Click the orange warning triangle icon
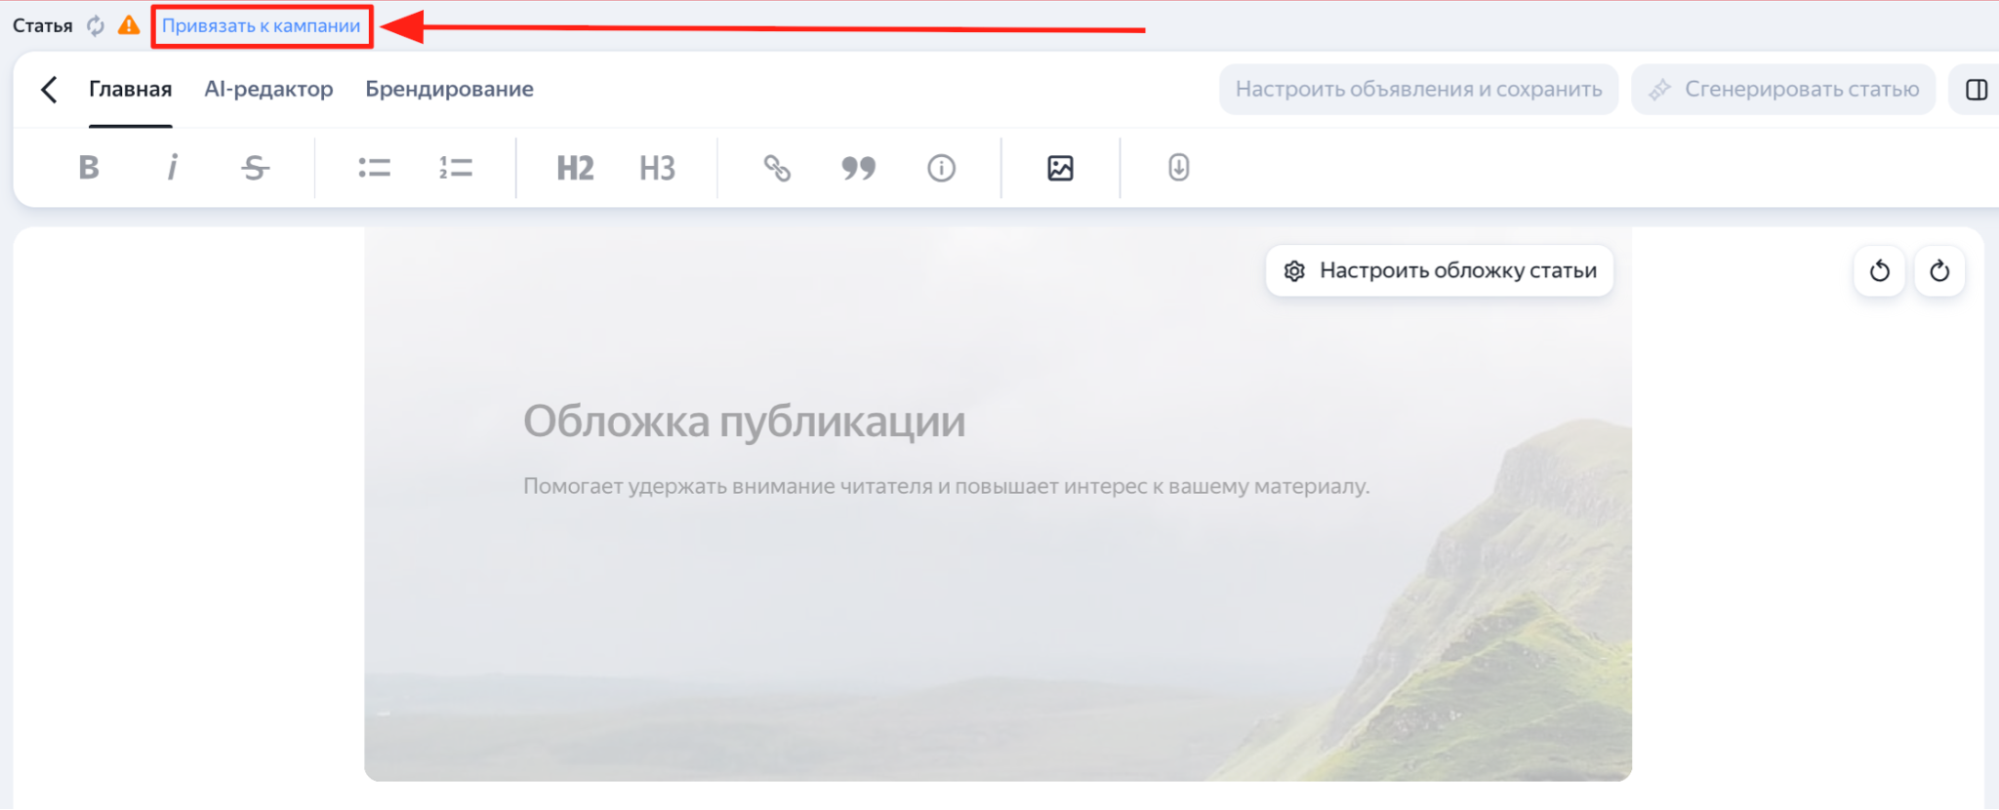 click(129, 25)
